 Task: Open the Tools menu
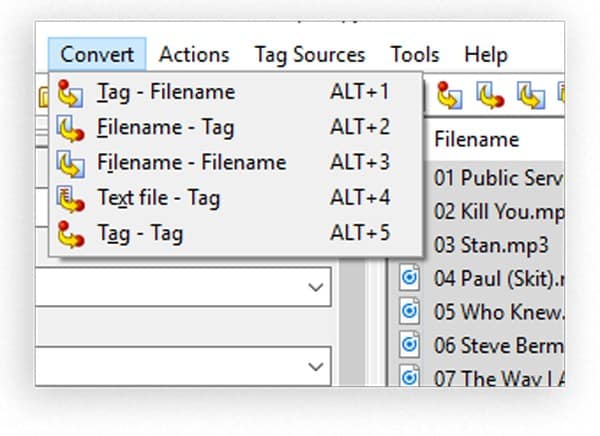pyautogui.click(x=415, y=54)
